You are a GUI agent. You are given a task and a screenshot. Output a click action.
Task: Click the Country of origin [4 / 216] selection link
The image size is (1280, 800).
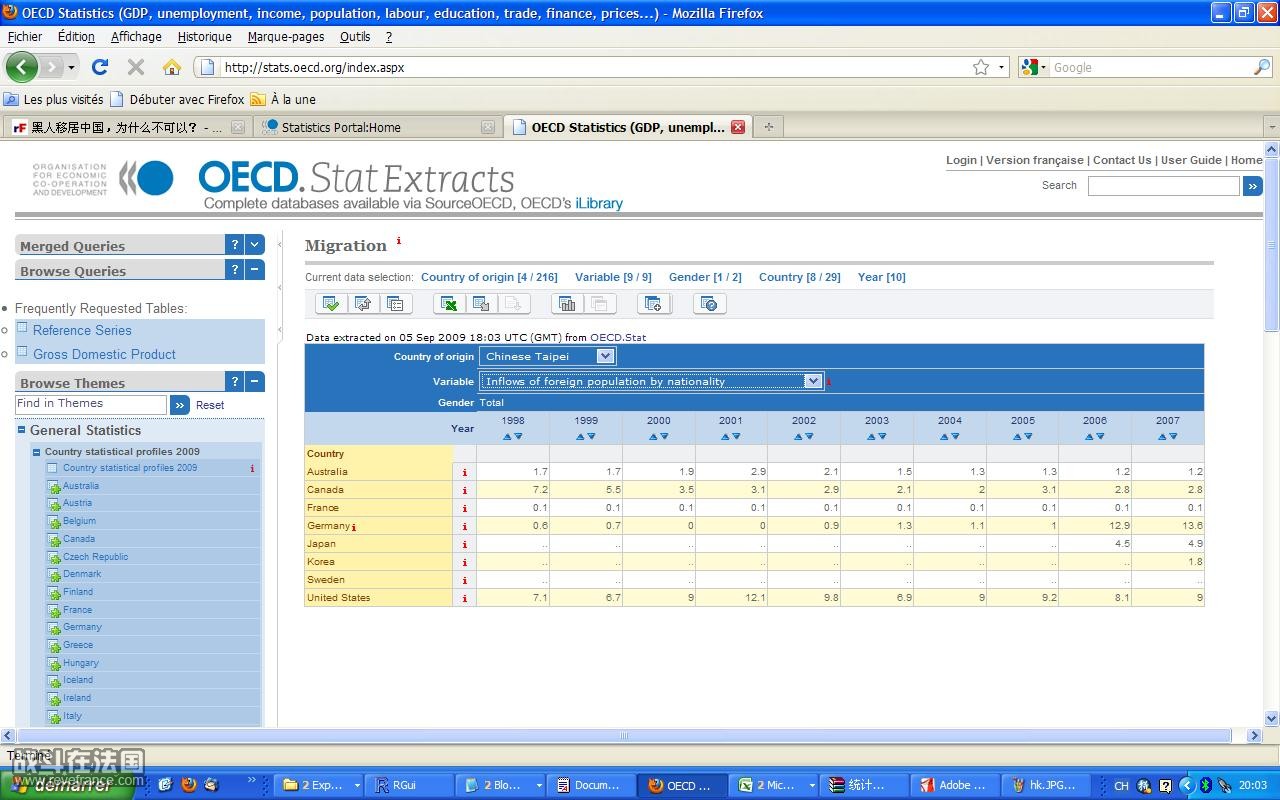tap(489, 277)
